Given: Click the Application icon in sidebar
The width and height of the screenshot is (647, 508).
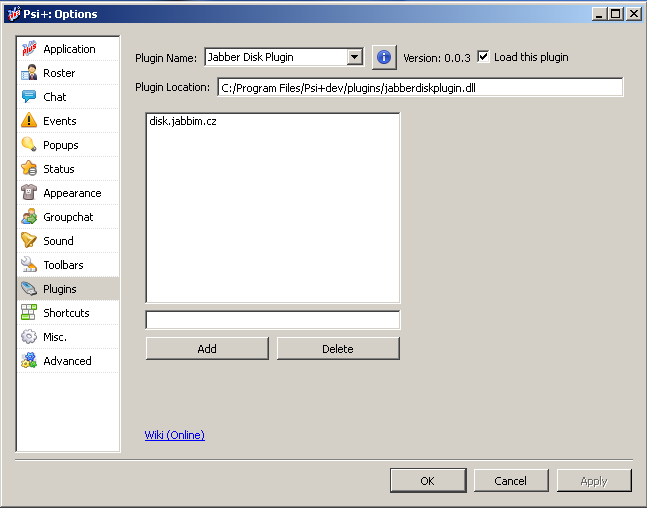Looking at the screenshot, I should click(29, 49).
